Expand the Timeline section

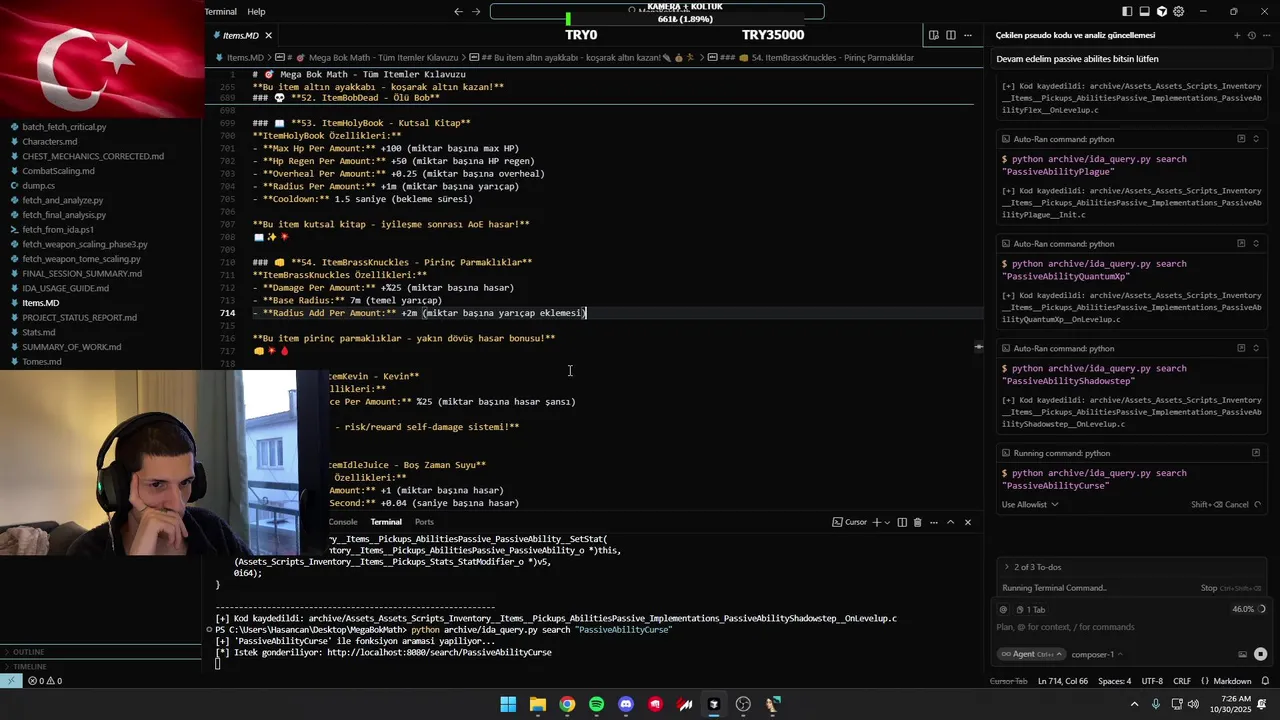click(100, 666)
